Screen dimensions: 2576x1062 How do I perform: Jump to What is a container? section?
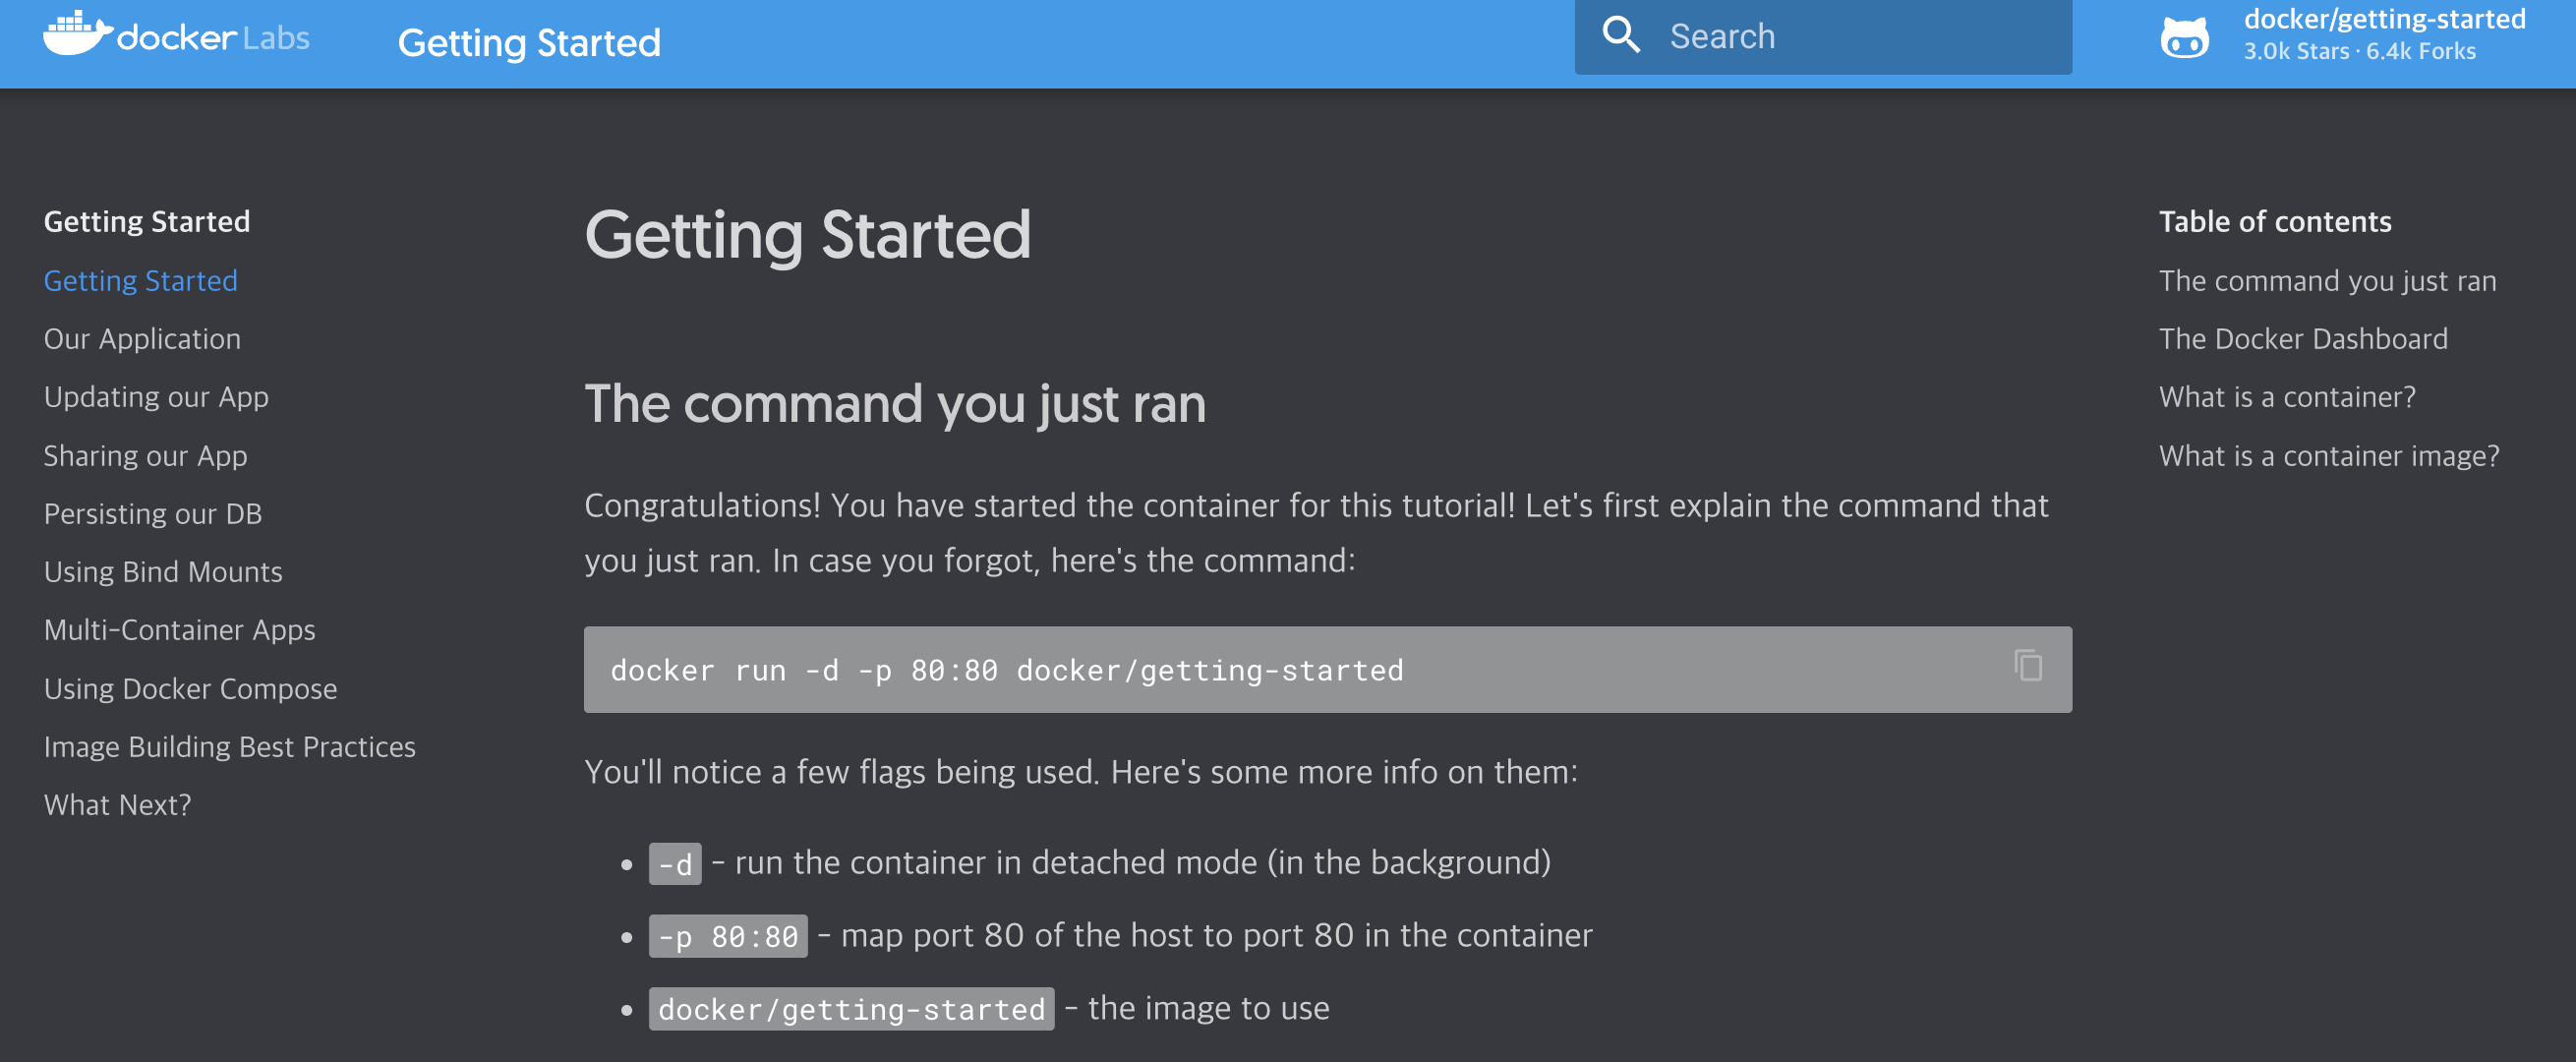2286,397
